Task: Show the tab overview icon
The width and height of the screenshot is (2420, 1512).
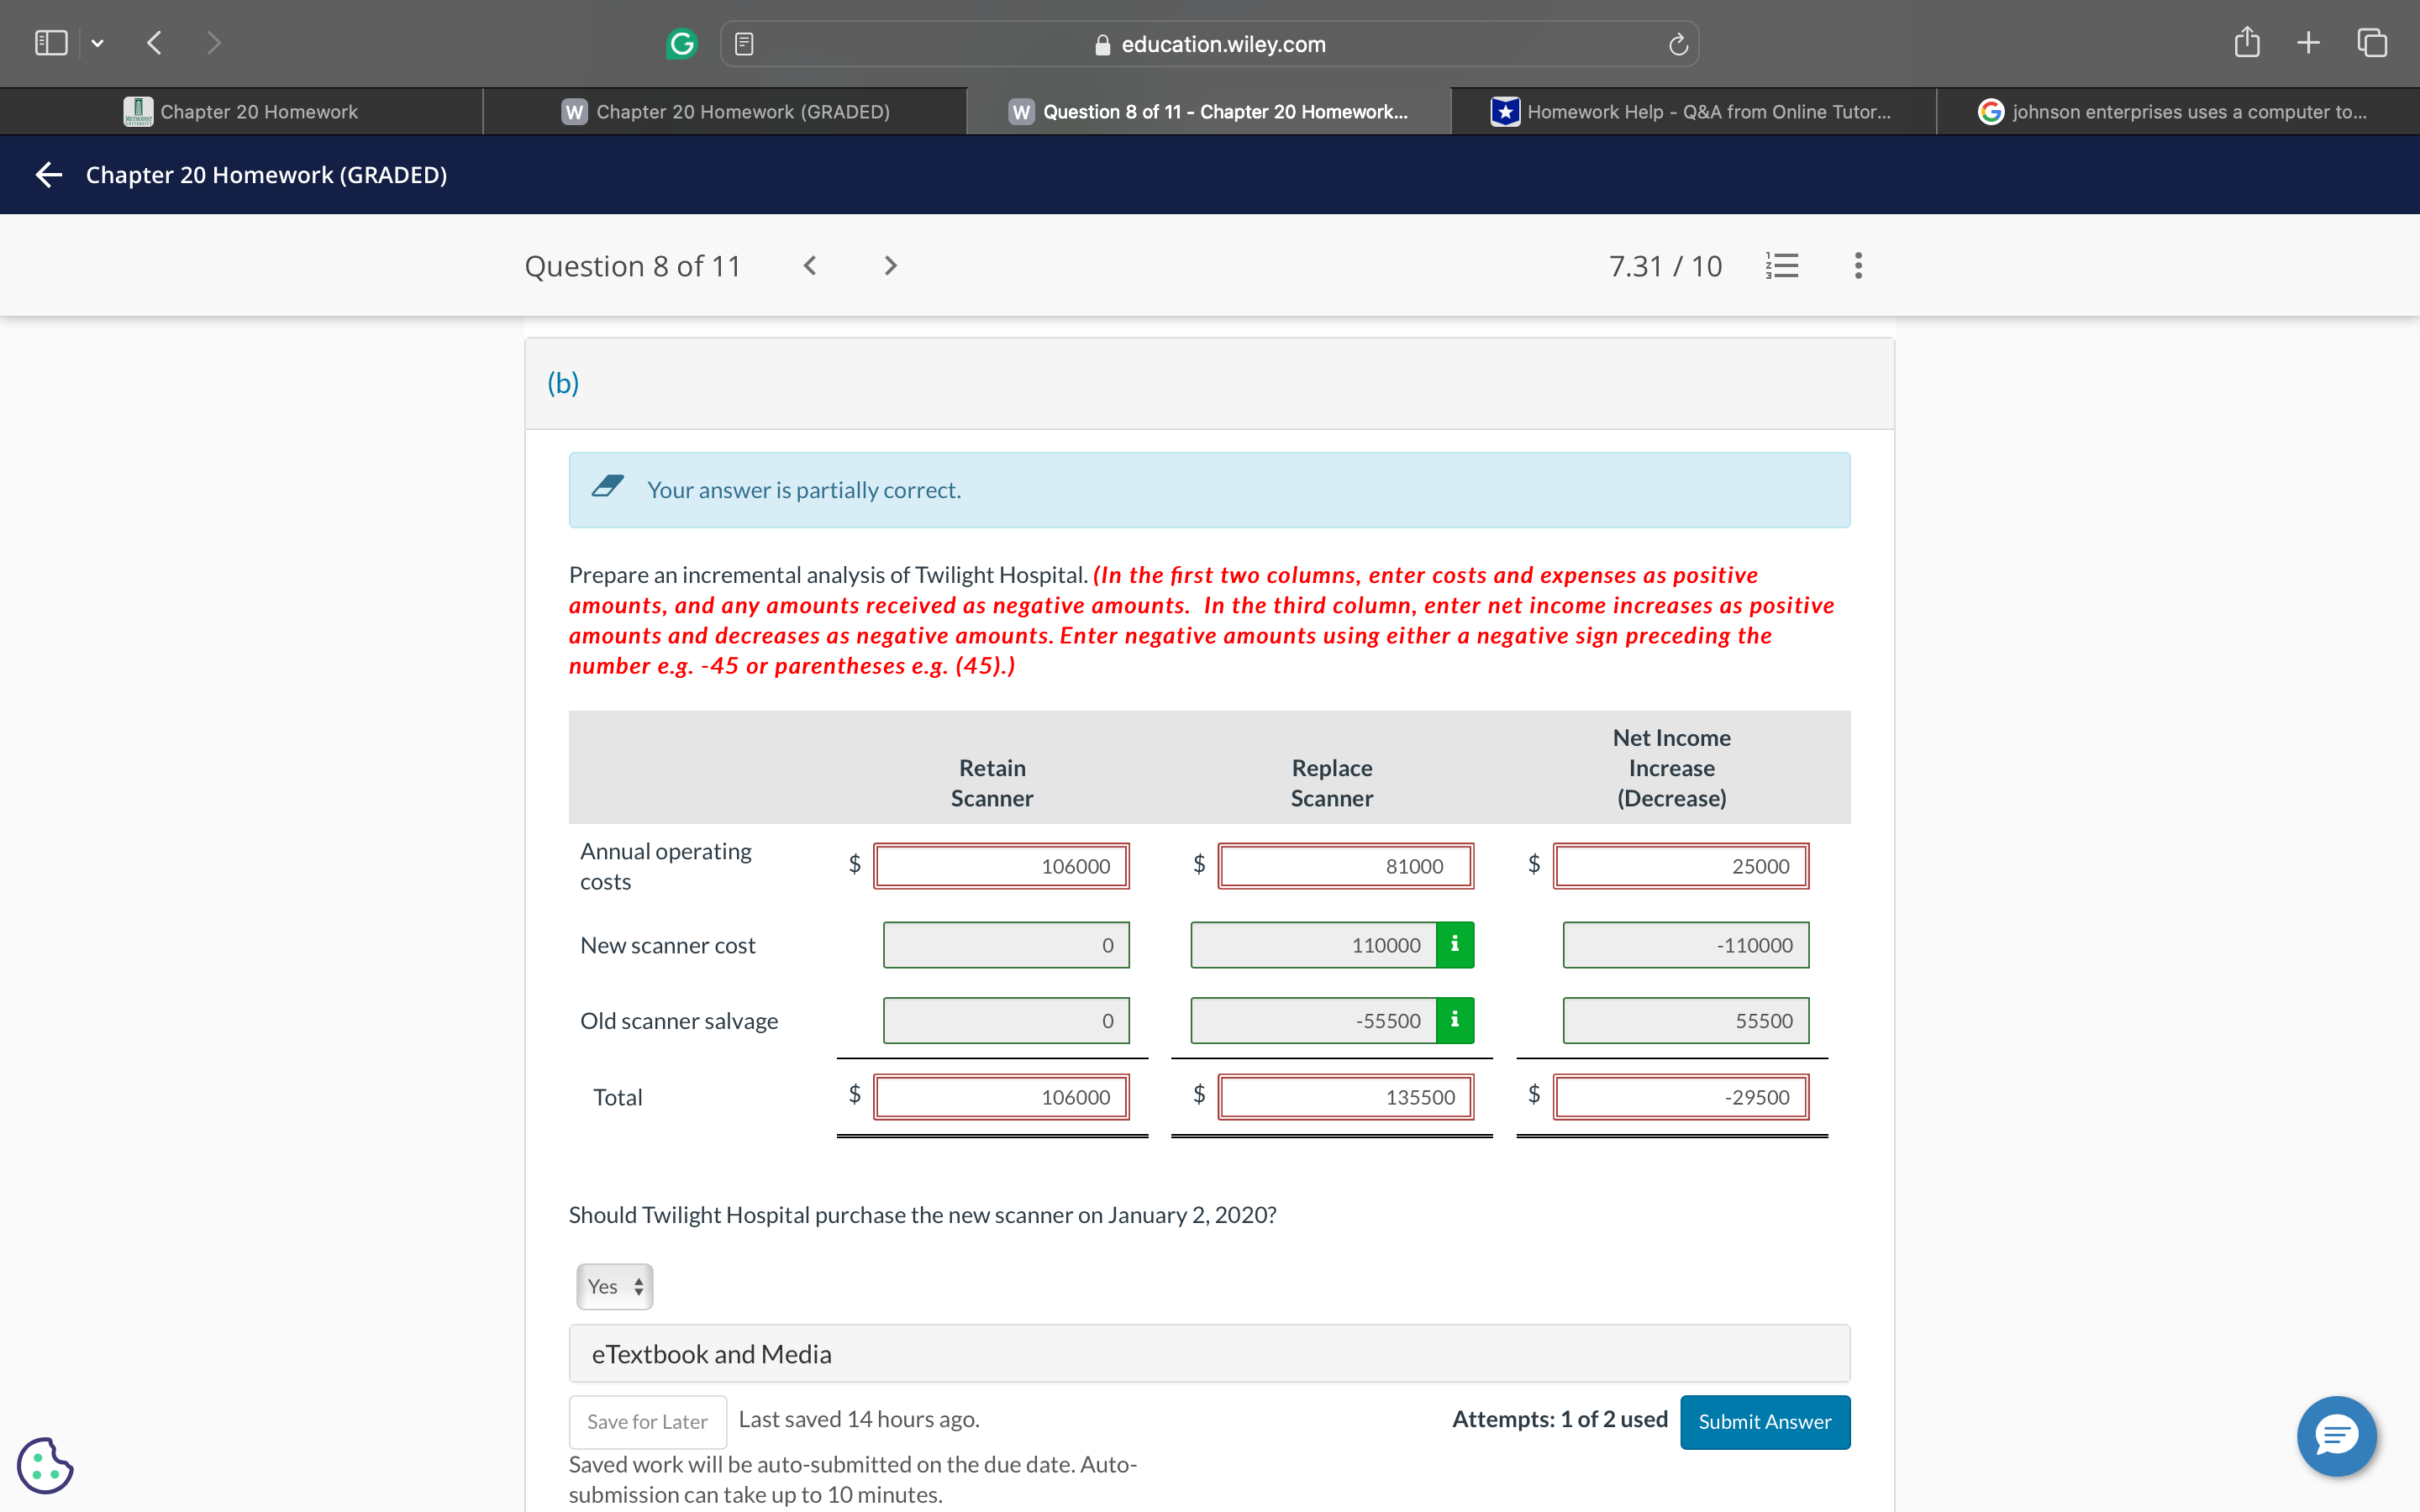Action: [2372, 43]
